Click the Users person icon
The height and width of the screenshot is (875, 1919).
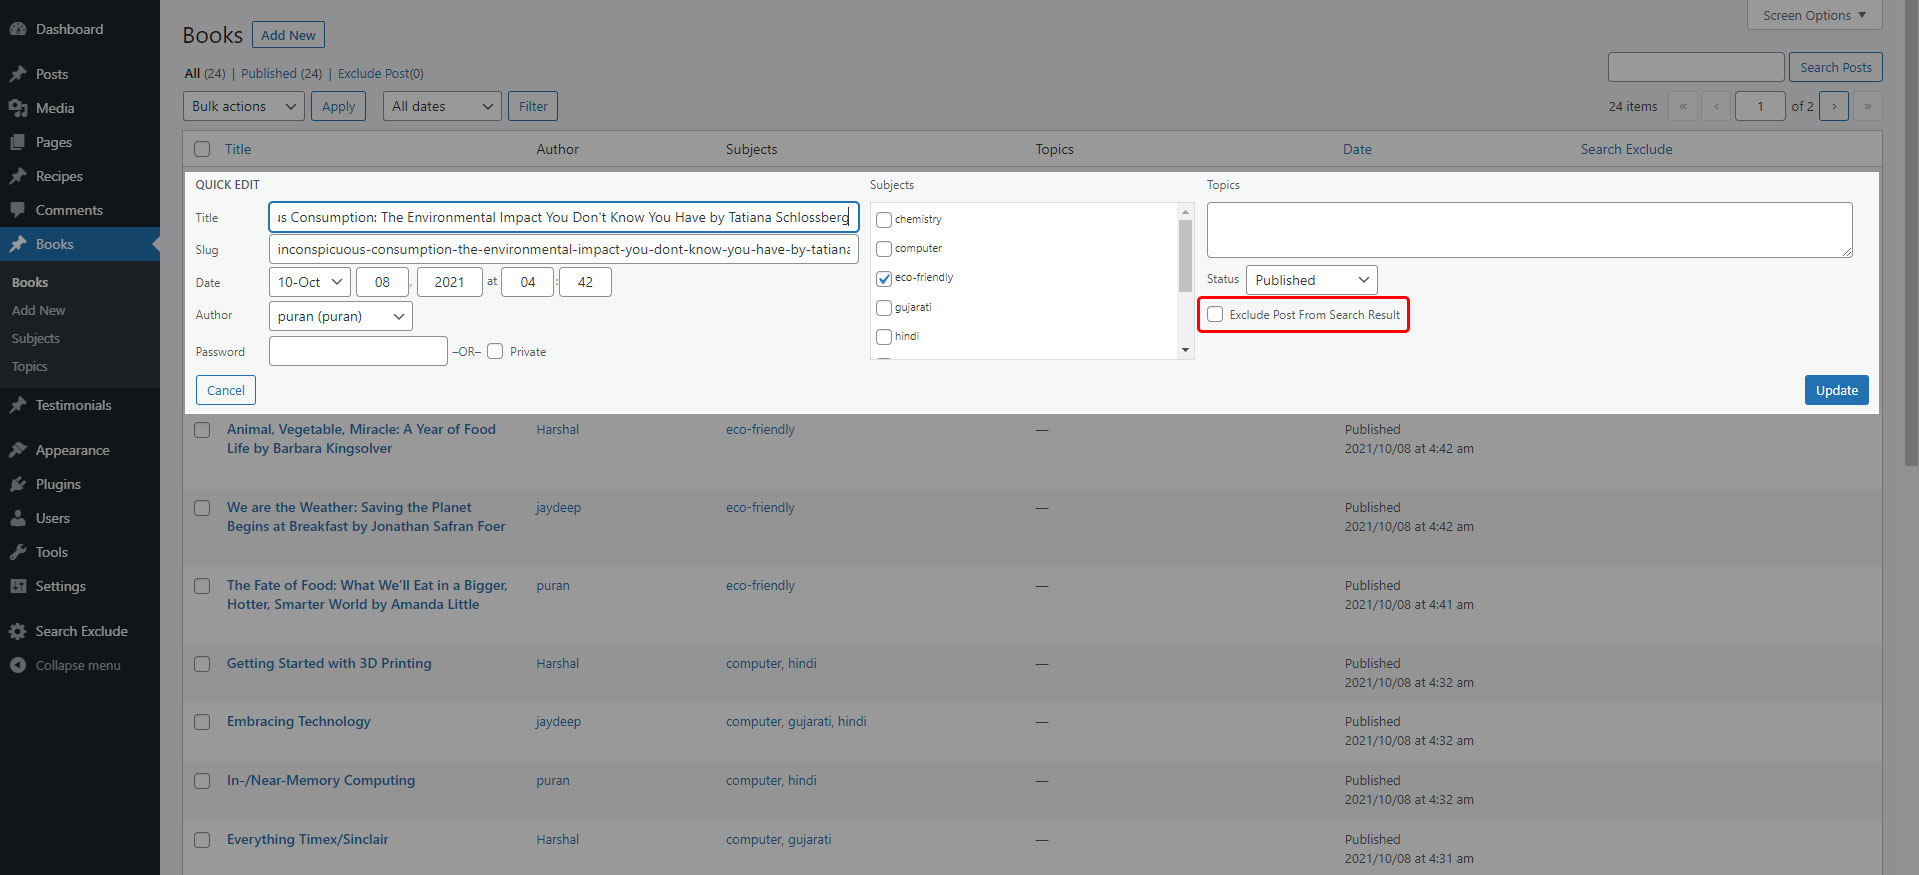pos(18,518)
